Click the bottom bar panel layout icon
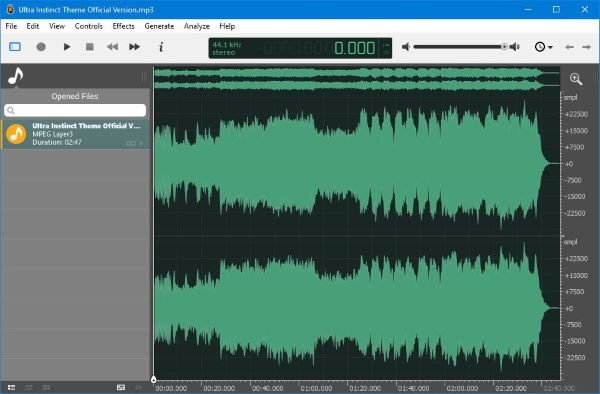 point(121,387)
